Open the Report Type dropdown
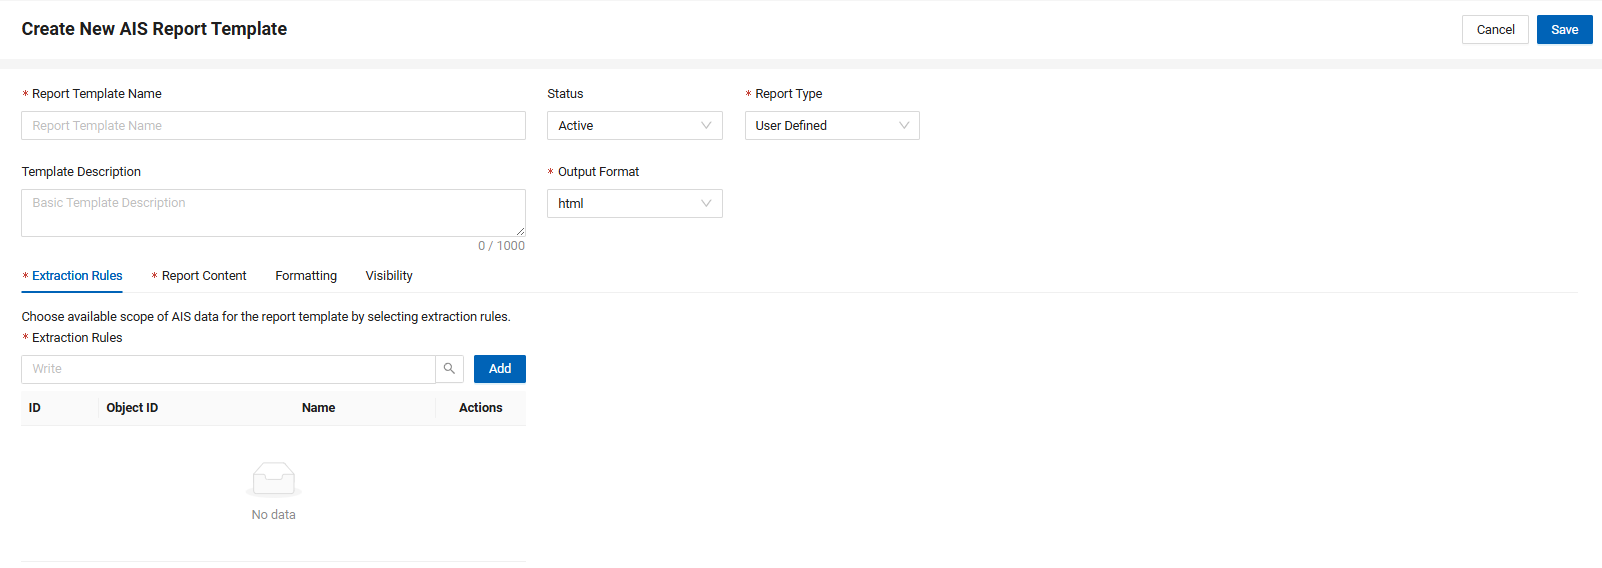Image resolution: width=1602 pixels, height=568 pixels. click(832, 125)
